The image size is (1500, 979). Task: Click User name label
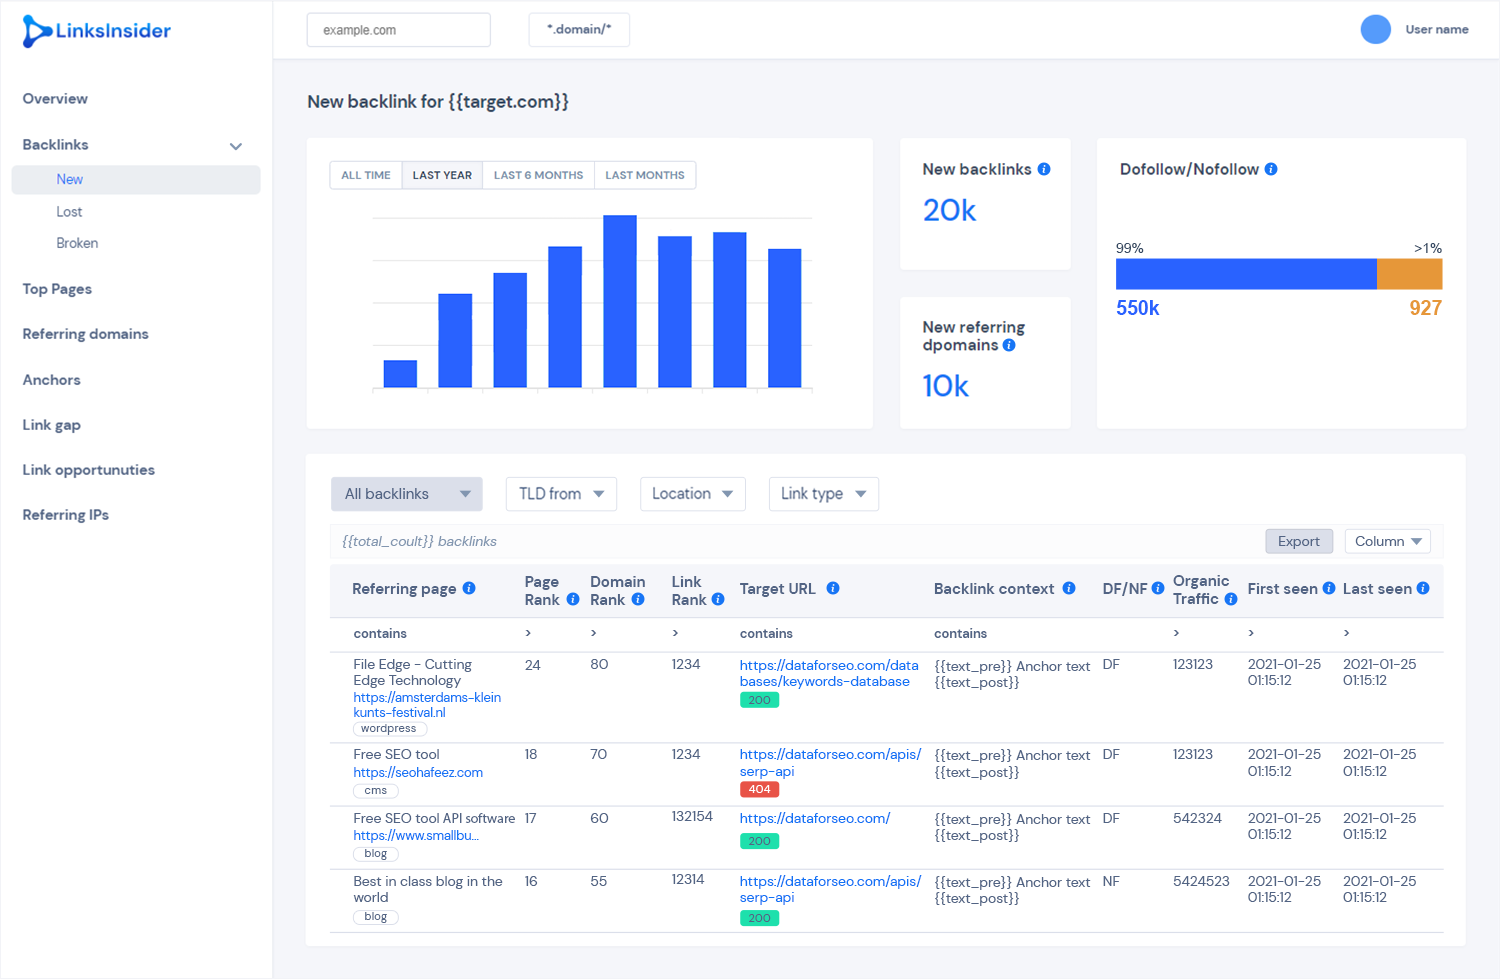pos(1437,30)
